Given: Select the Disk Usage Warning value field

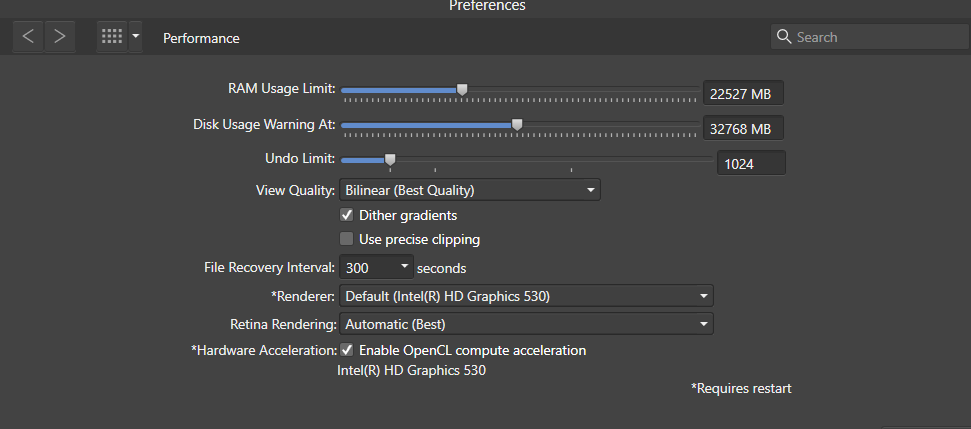Looking at the screenshot, I should [x=743, y=129].
